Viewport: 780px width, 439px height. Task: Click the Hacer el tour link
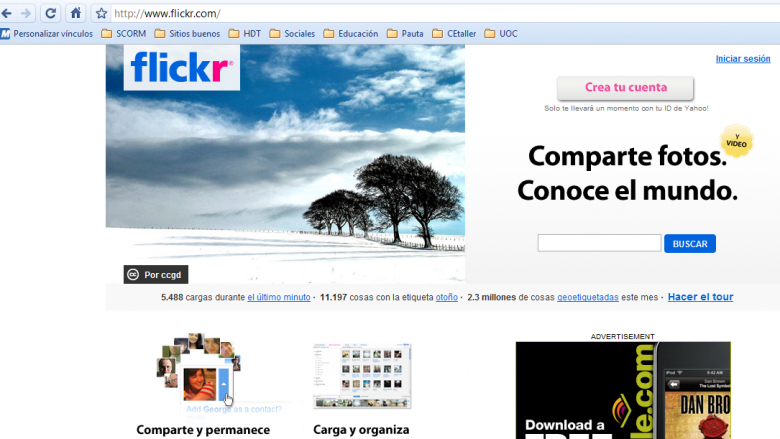click(700, 297)
